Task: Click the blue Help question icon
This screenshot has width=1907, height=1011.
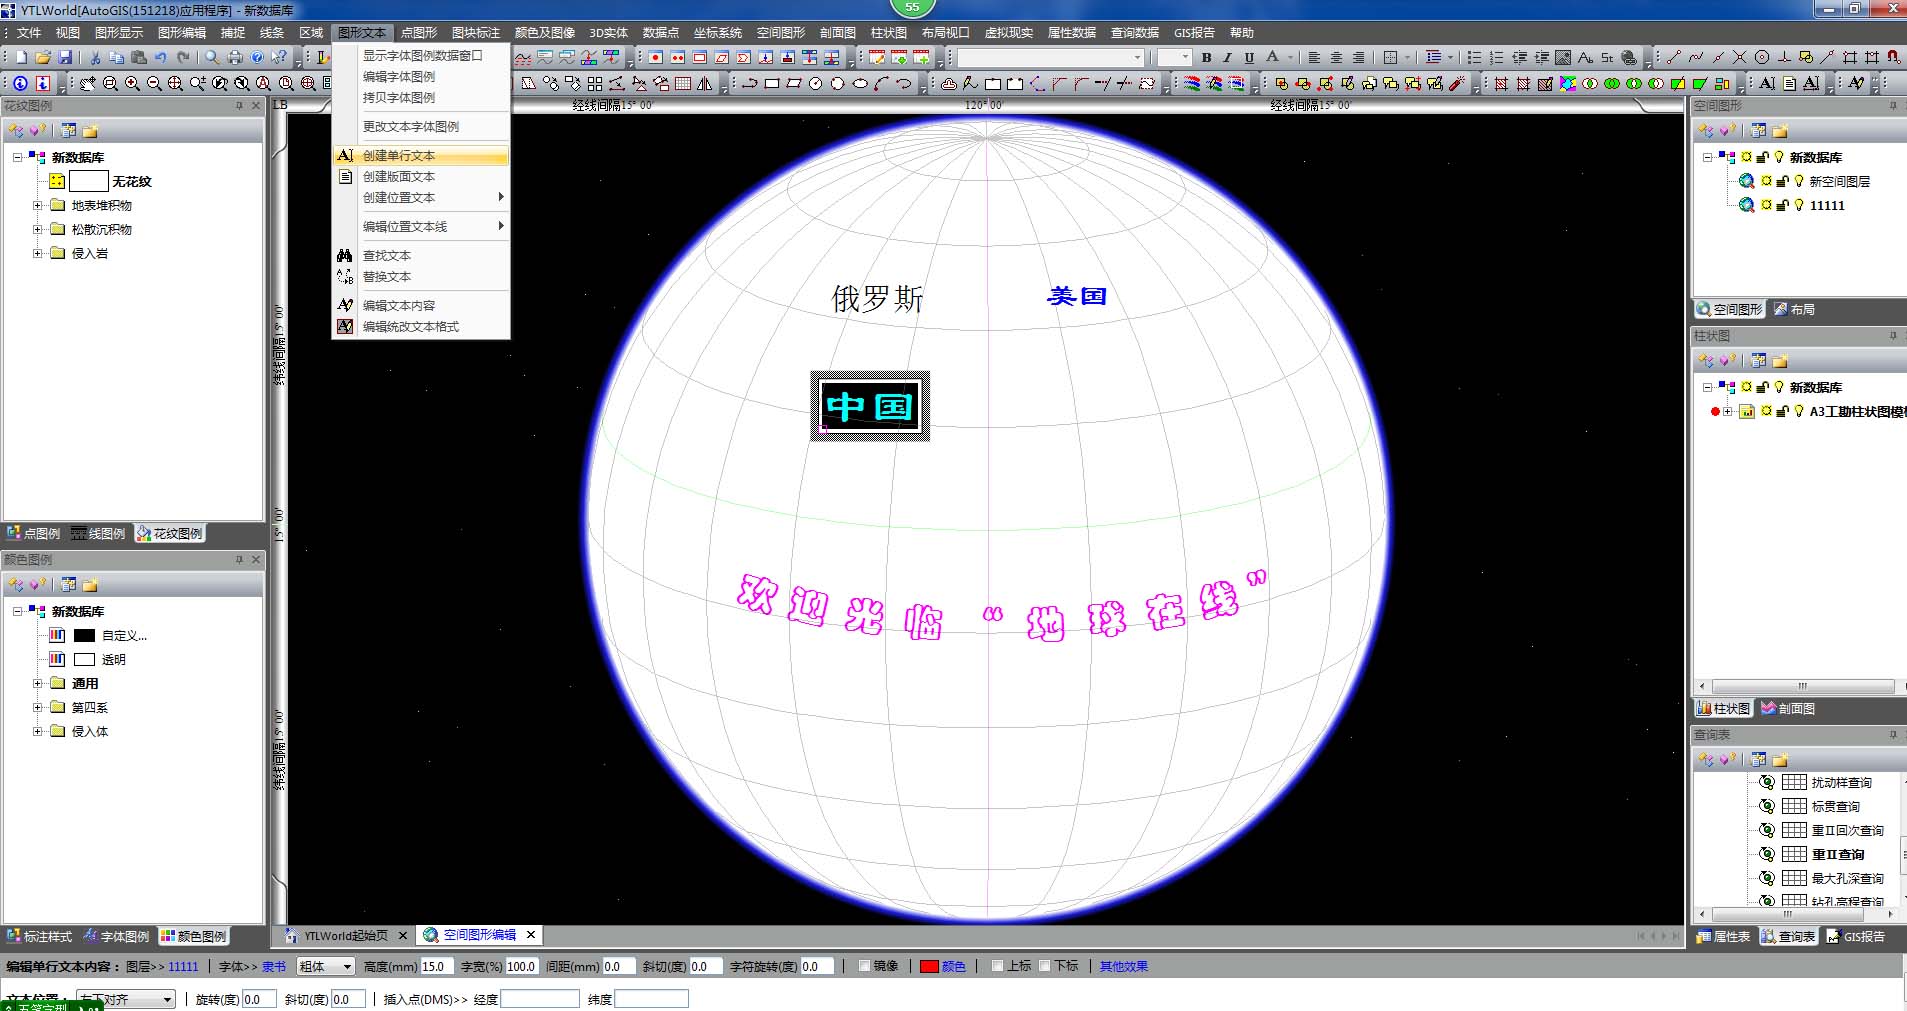Action: coord(257,58)
